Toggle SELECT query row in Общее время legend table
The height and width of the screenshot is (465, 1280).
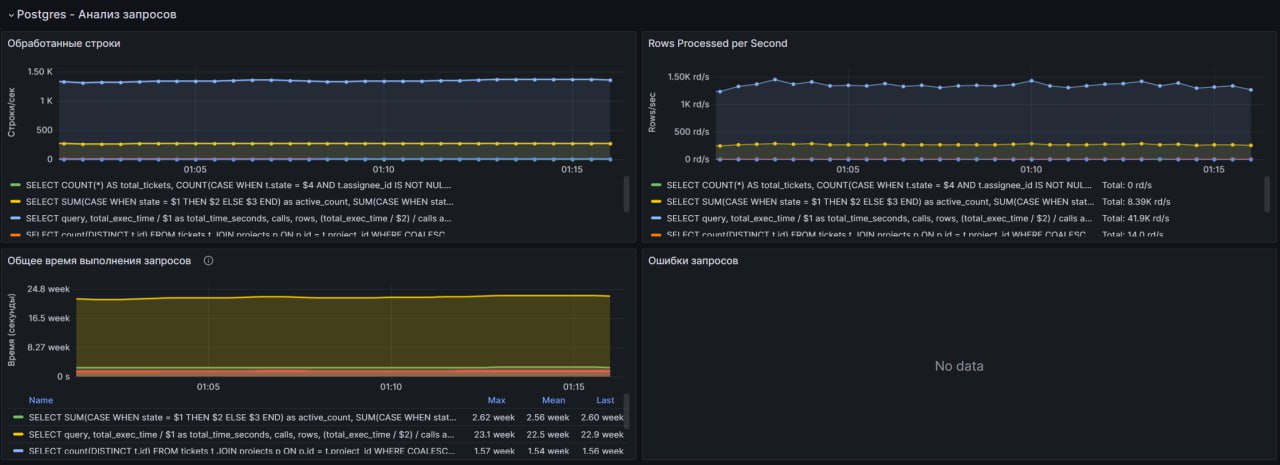point(240,434)
